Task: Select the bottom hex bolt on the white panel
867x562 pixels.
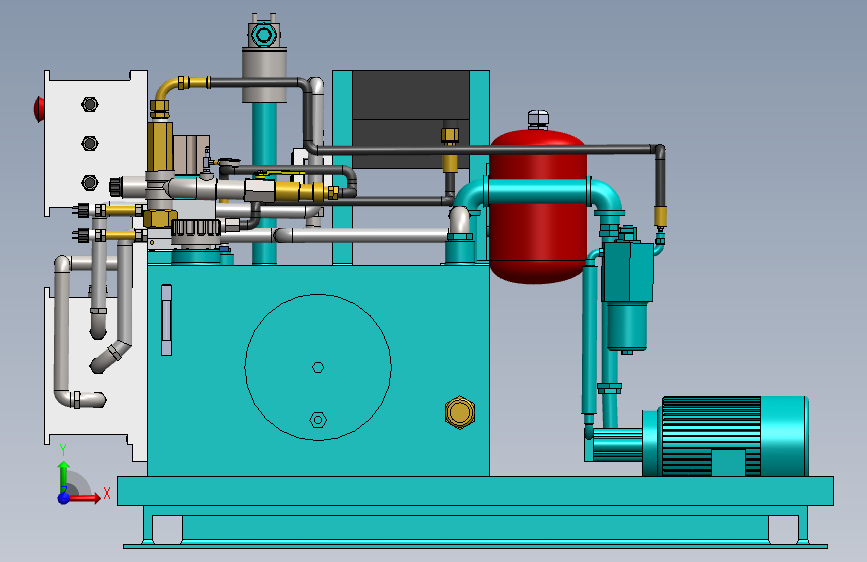Action: click(90, 182)
